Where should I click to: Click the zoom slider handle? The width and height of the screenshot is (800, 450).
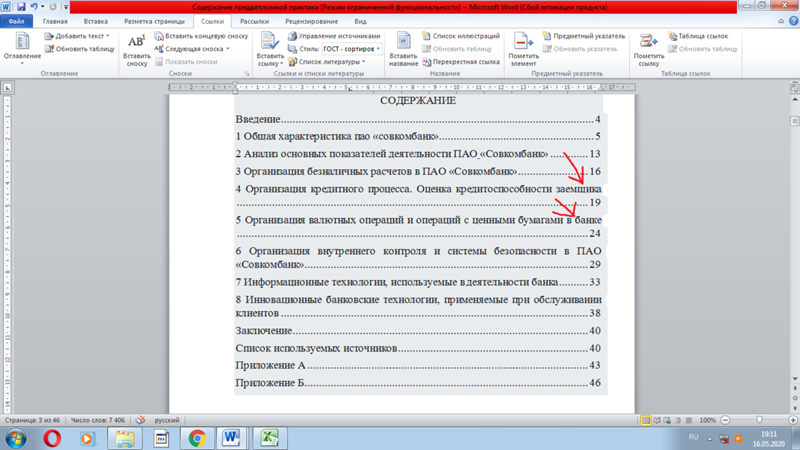pyautogui.click(x=759, y=420)
